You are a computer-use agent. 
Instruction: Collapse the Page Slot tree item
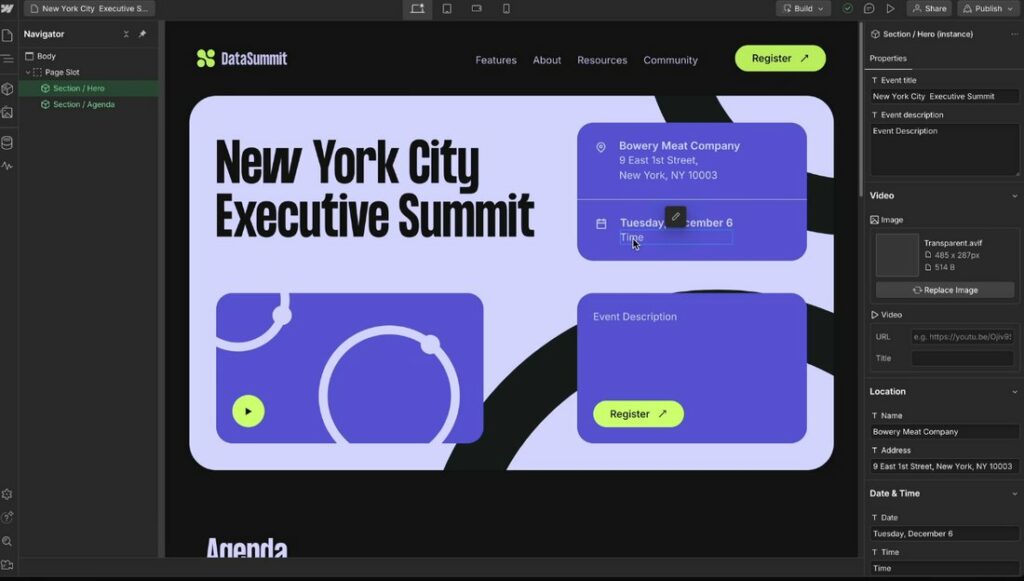28,72
